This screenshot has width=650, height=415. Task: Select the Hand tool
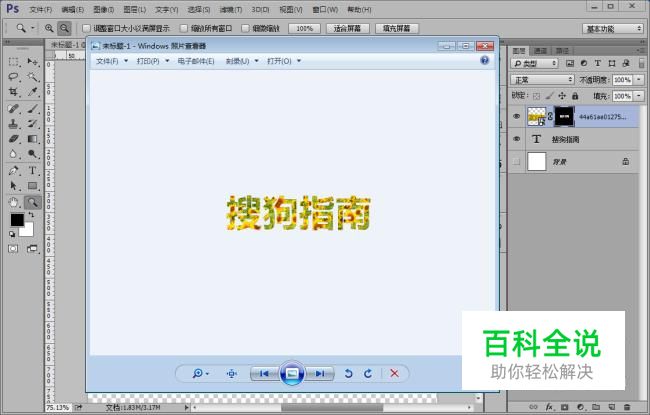[x=13, y=202]
